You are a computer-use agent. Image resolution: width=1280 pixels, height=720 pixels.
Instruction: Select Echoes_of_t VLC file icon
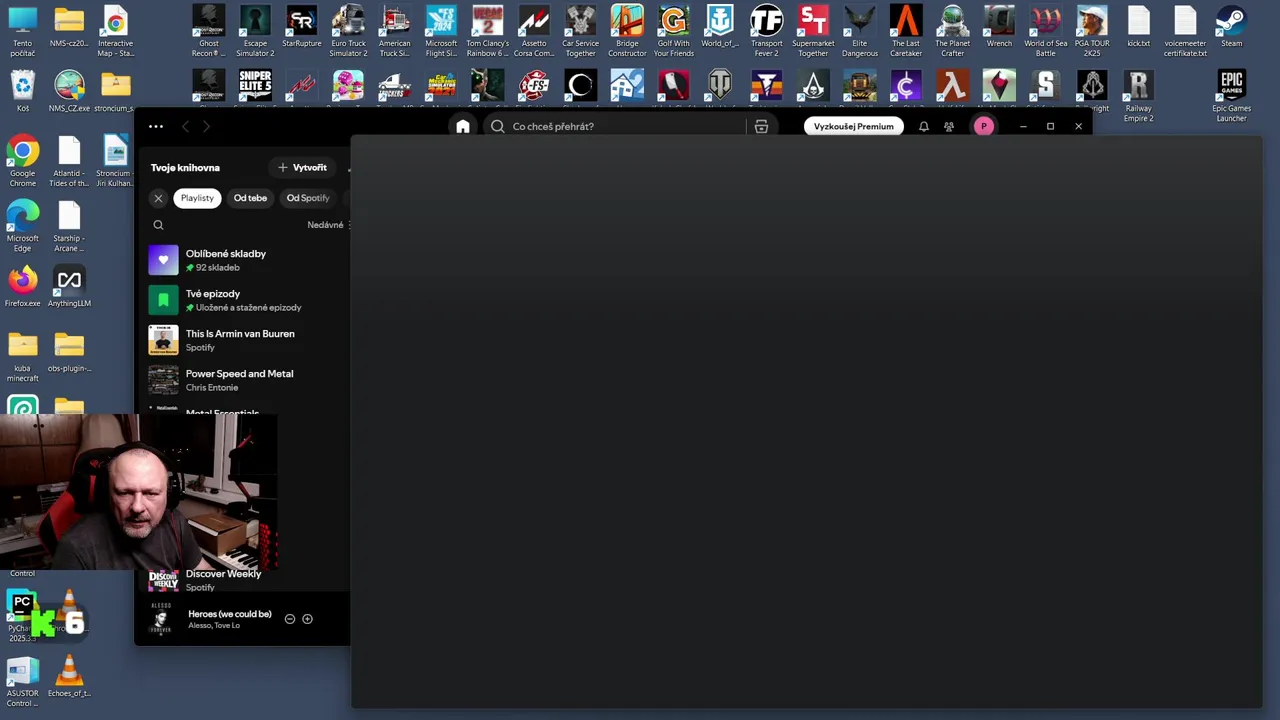coord(69,676)
